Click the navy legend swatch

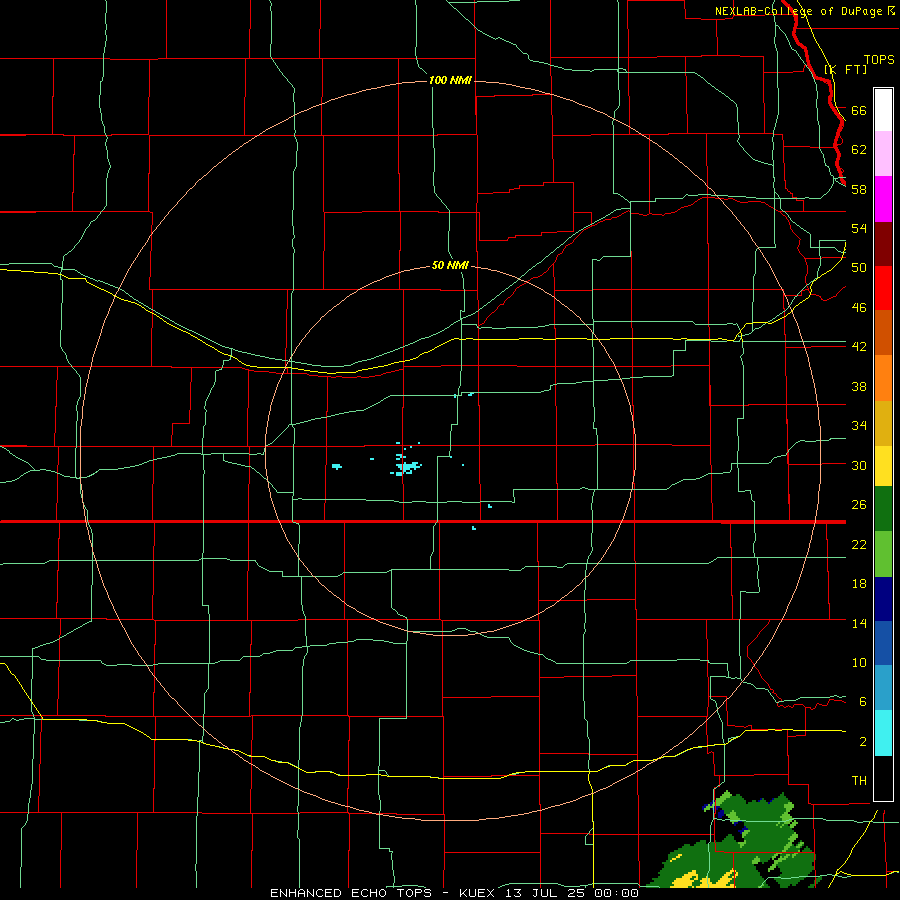point(883,599)
